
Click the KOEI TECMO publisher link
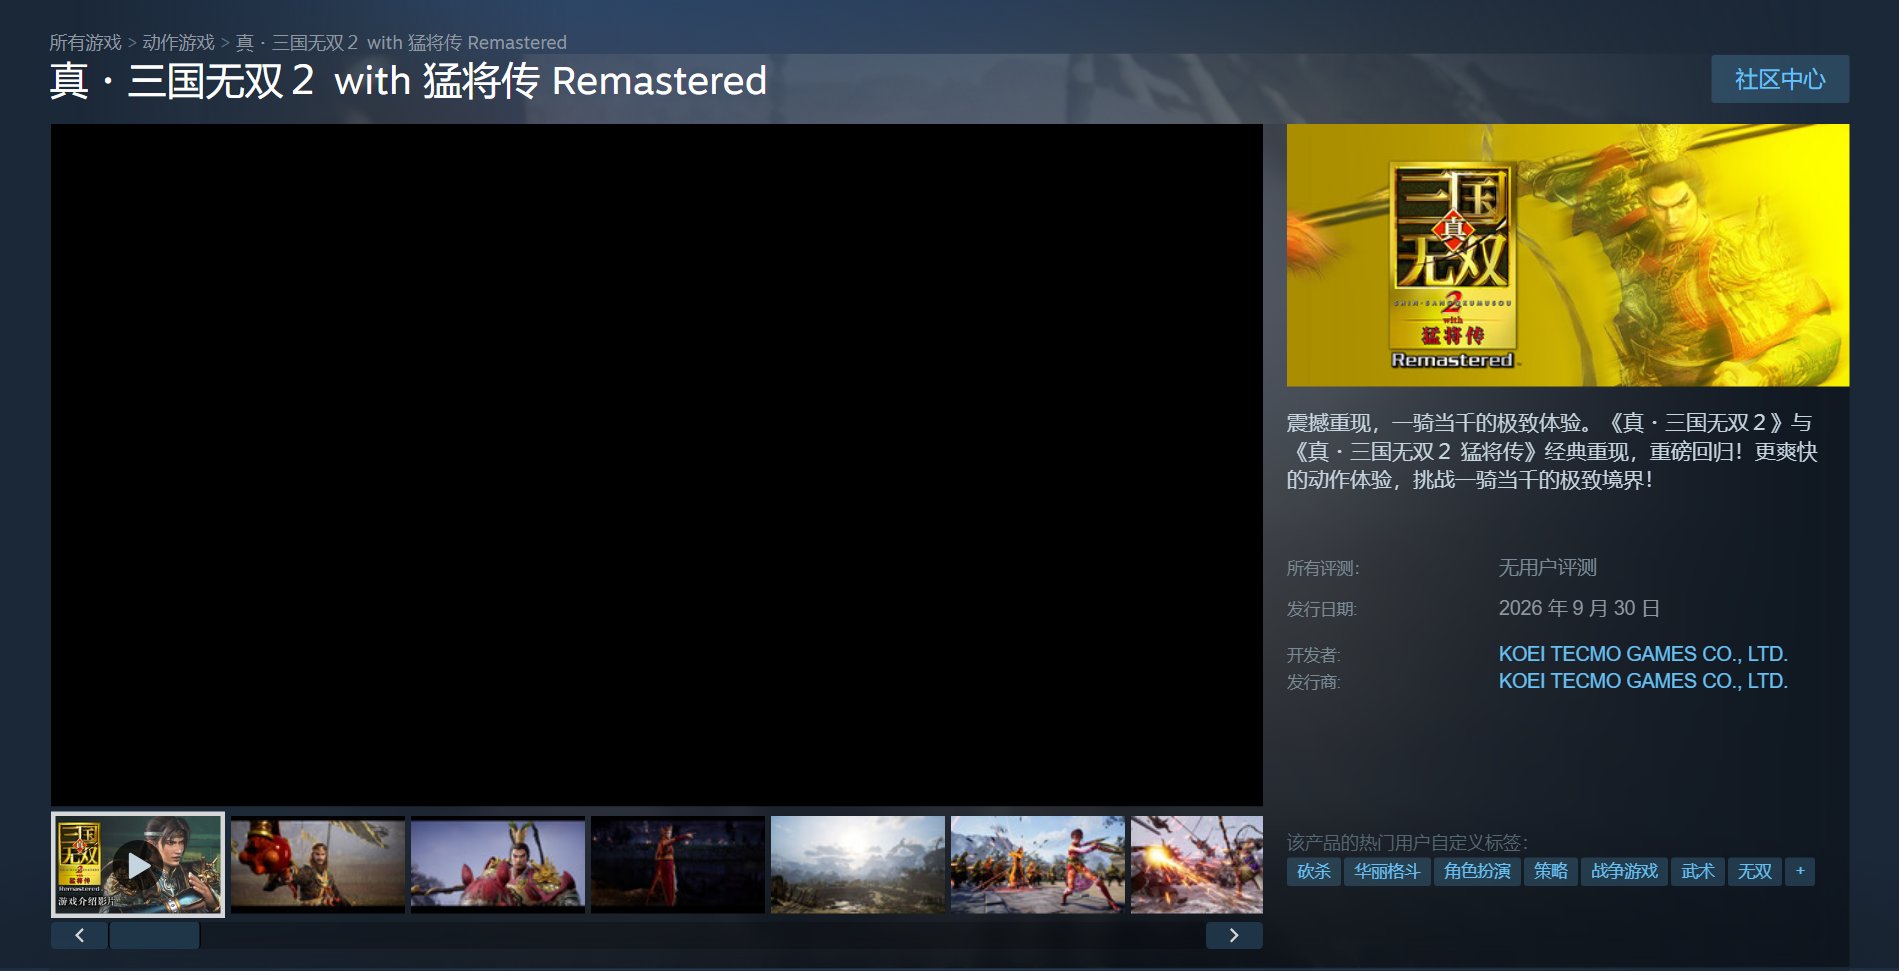point(1643,681)
